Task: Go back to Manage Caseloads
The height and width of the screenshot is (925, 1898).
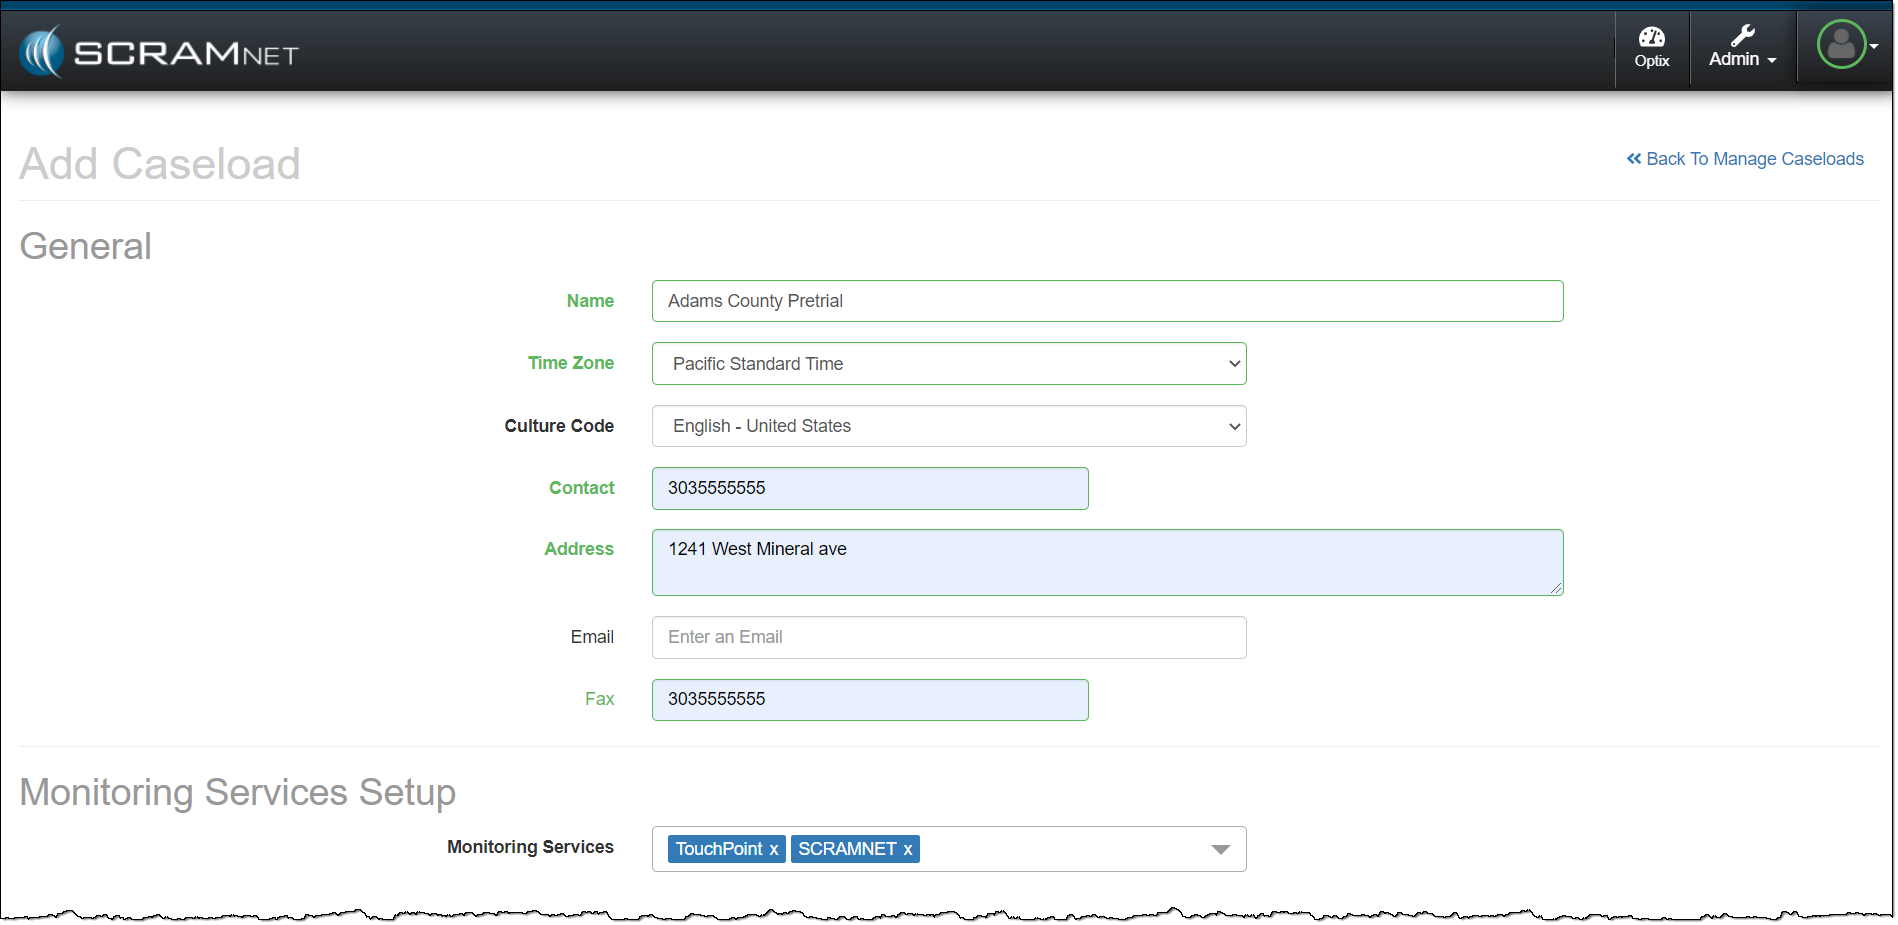Action: click(x=1754, y=159)
